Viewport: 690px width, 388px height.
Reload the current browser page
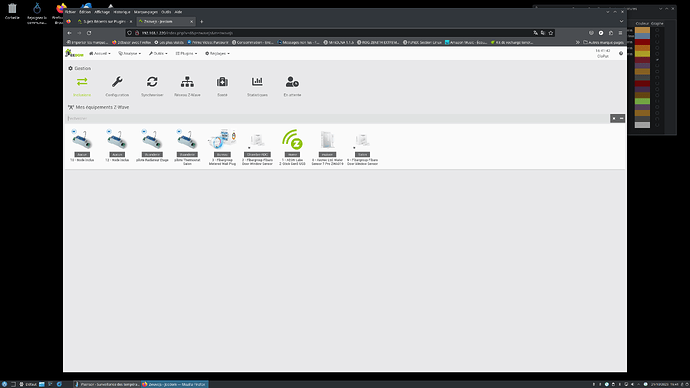pos(89,33)
